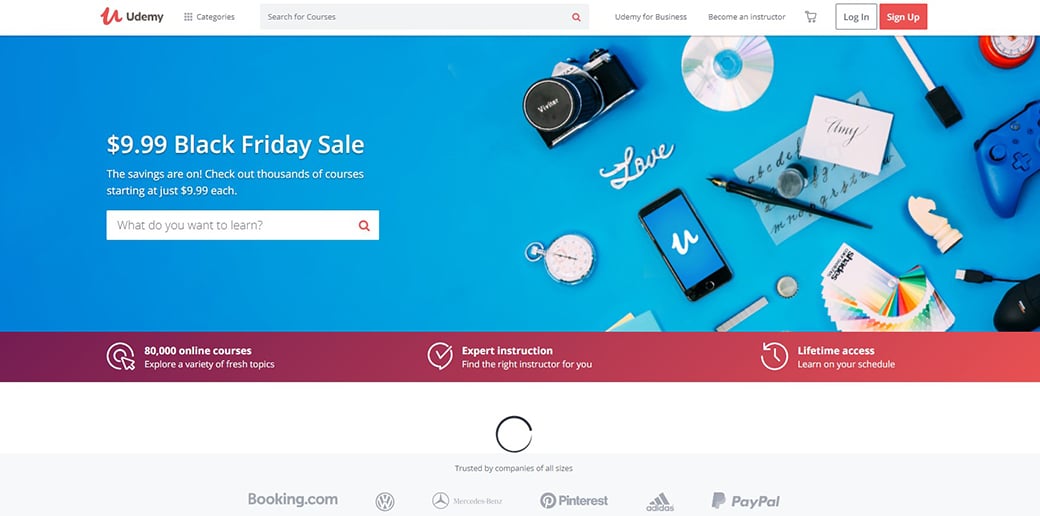Click the 80,000 online courses cursor icon

[x=121, y=356]
